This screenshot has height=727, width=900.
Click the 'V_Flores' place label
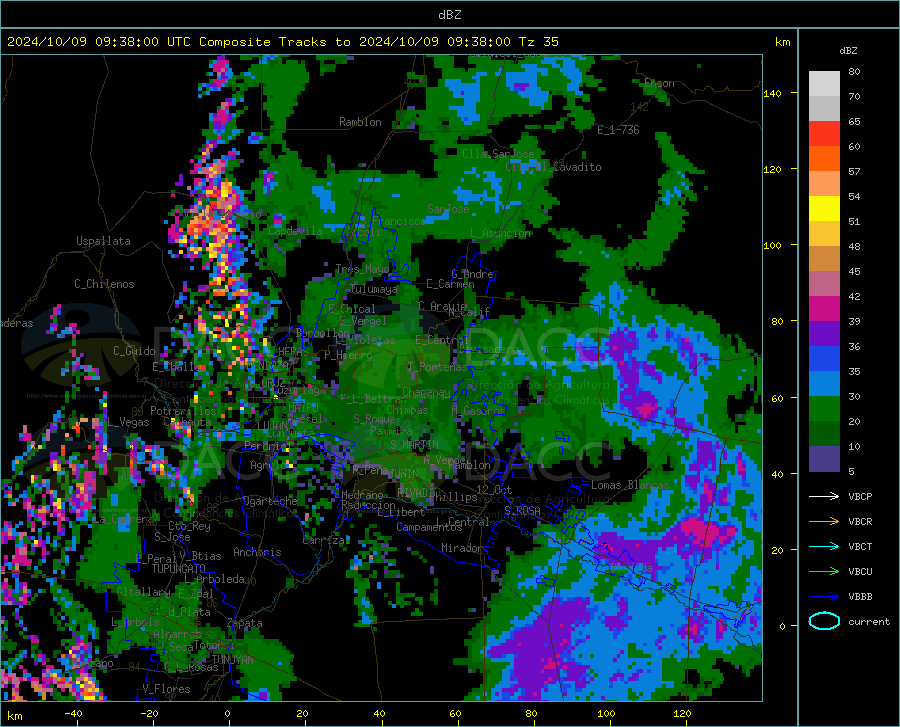click(166, 689)
